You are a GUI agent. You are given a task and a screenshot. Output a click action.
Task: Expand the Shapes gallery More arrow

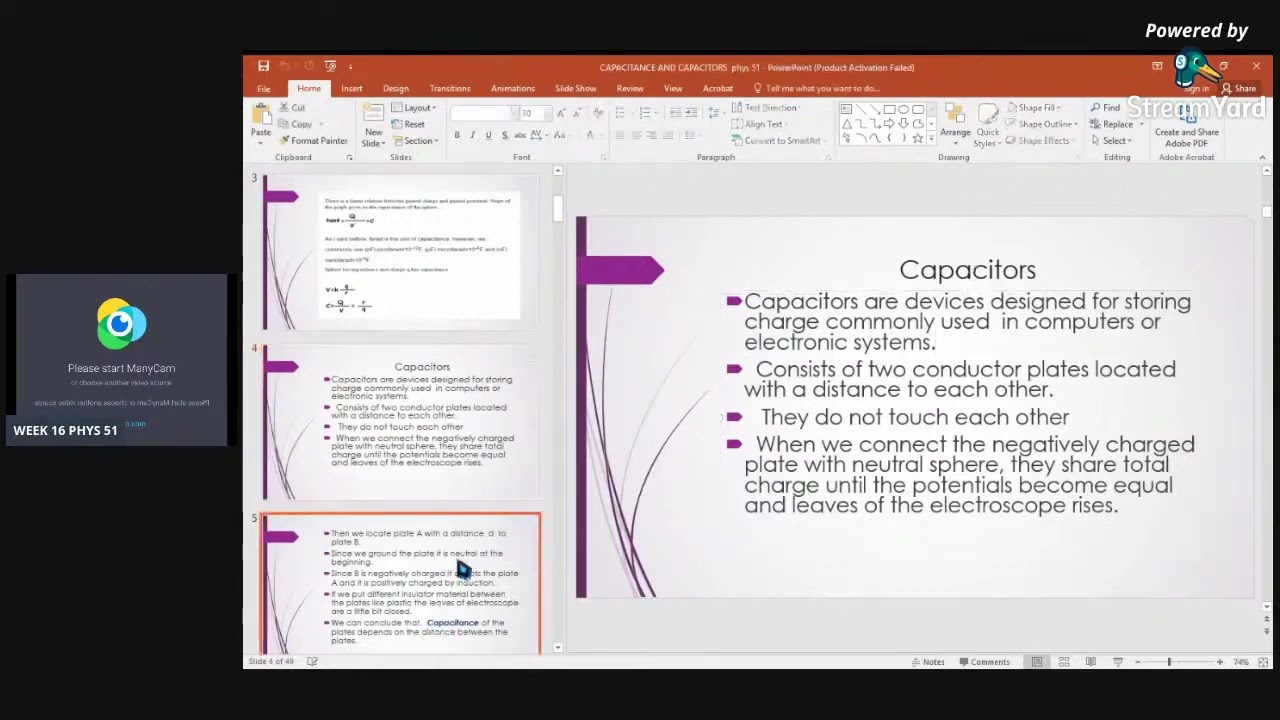[x=932, y=139]
